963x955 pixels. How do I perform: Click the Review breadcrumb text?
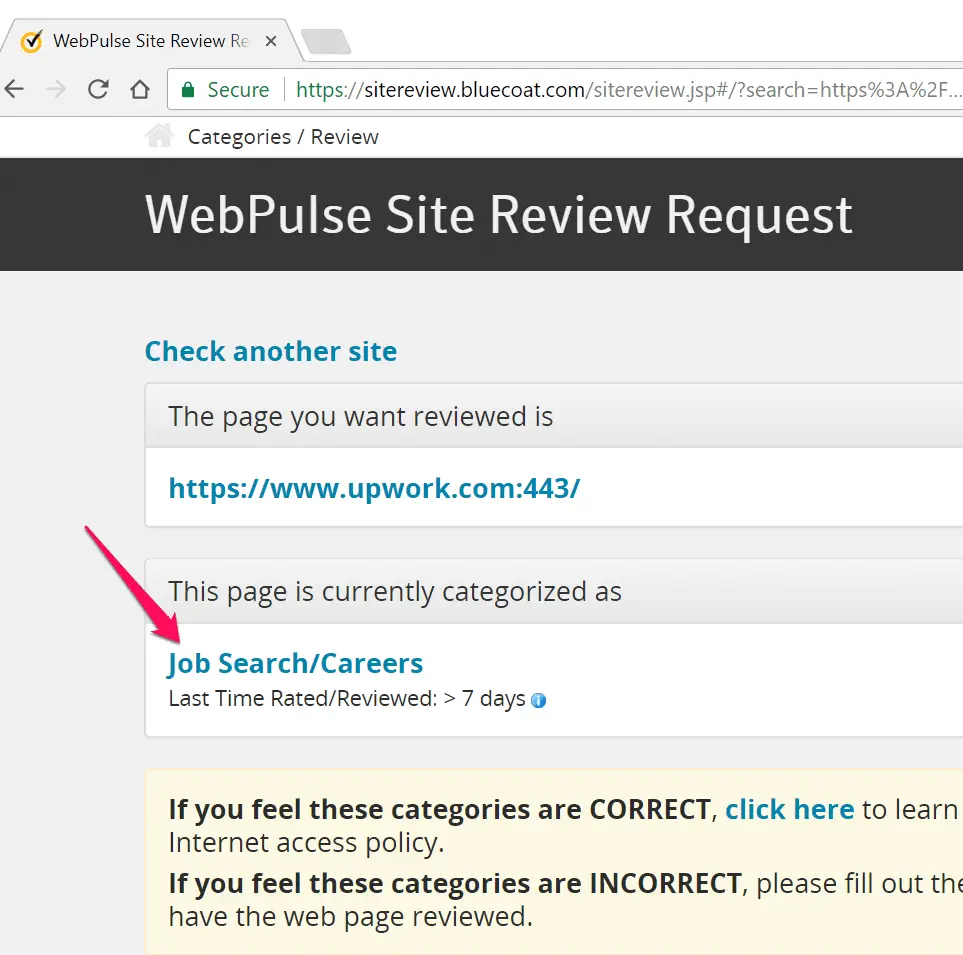(x=345, y=137)
